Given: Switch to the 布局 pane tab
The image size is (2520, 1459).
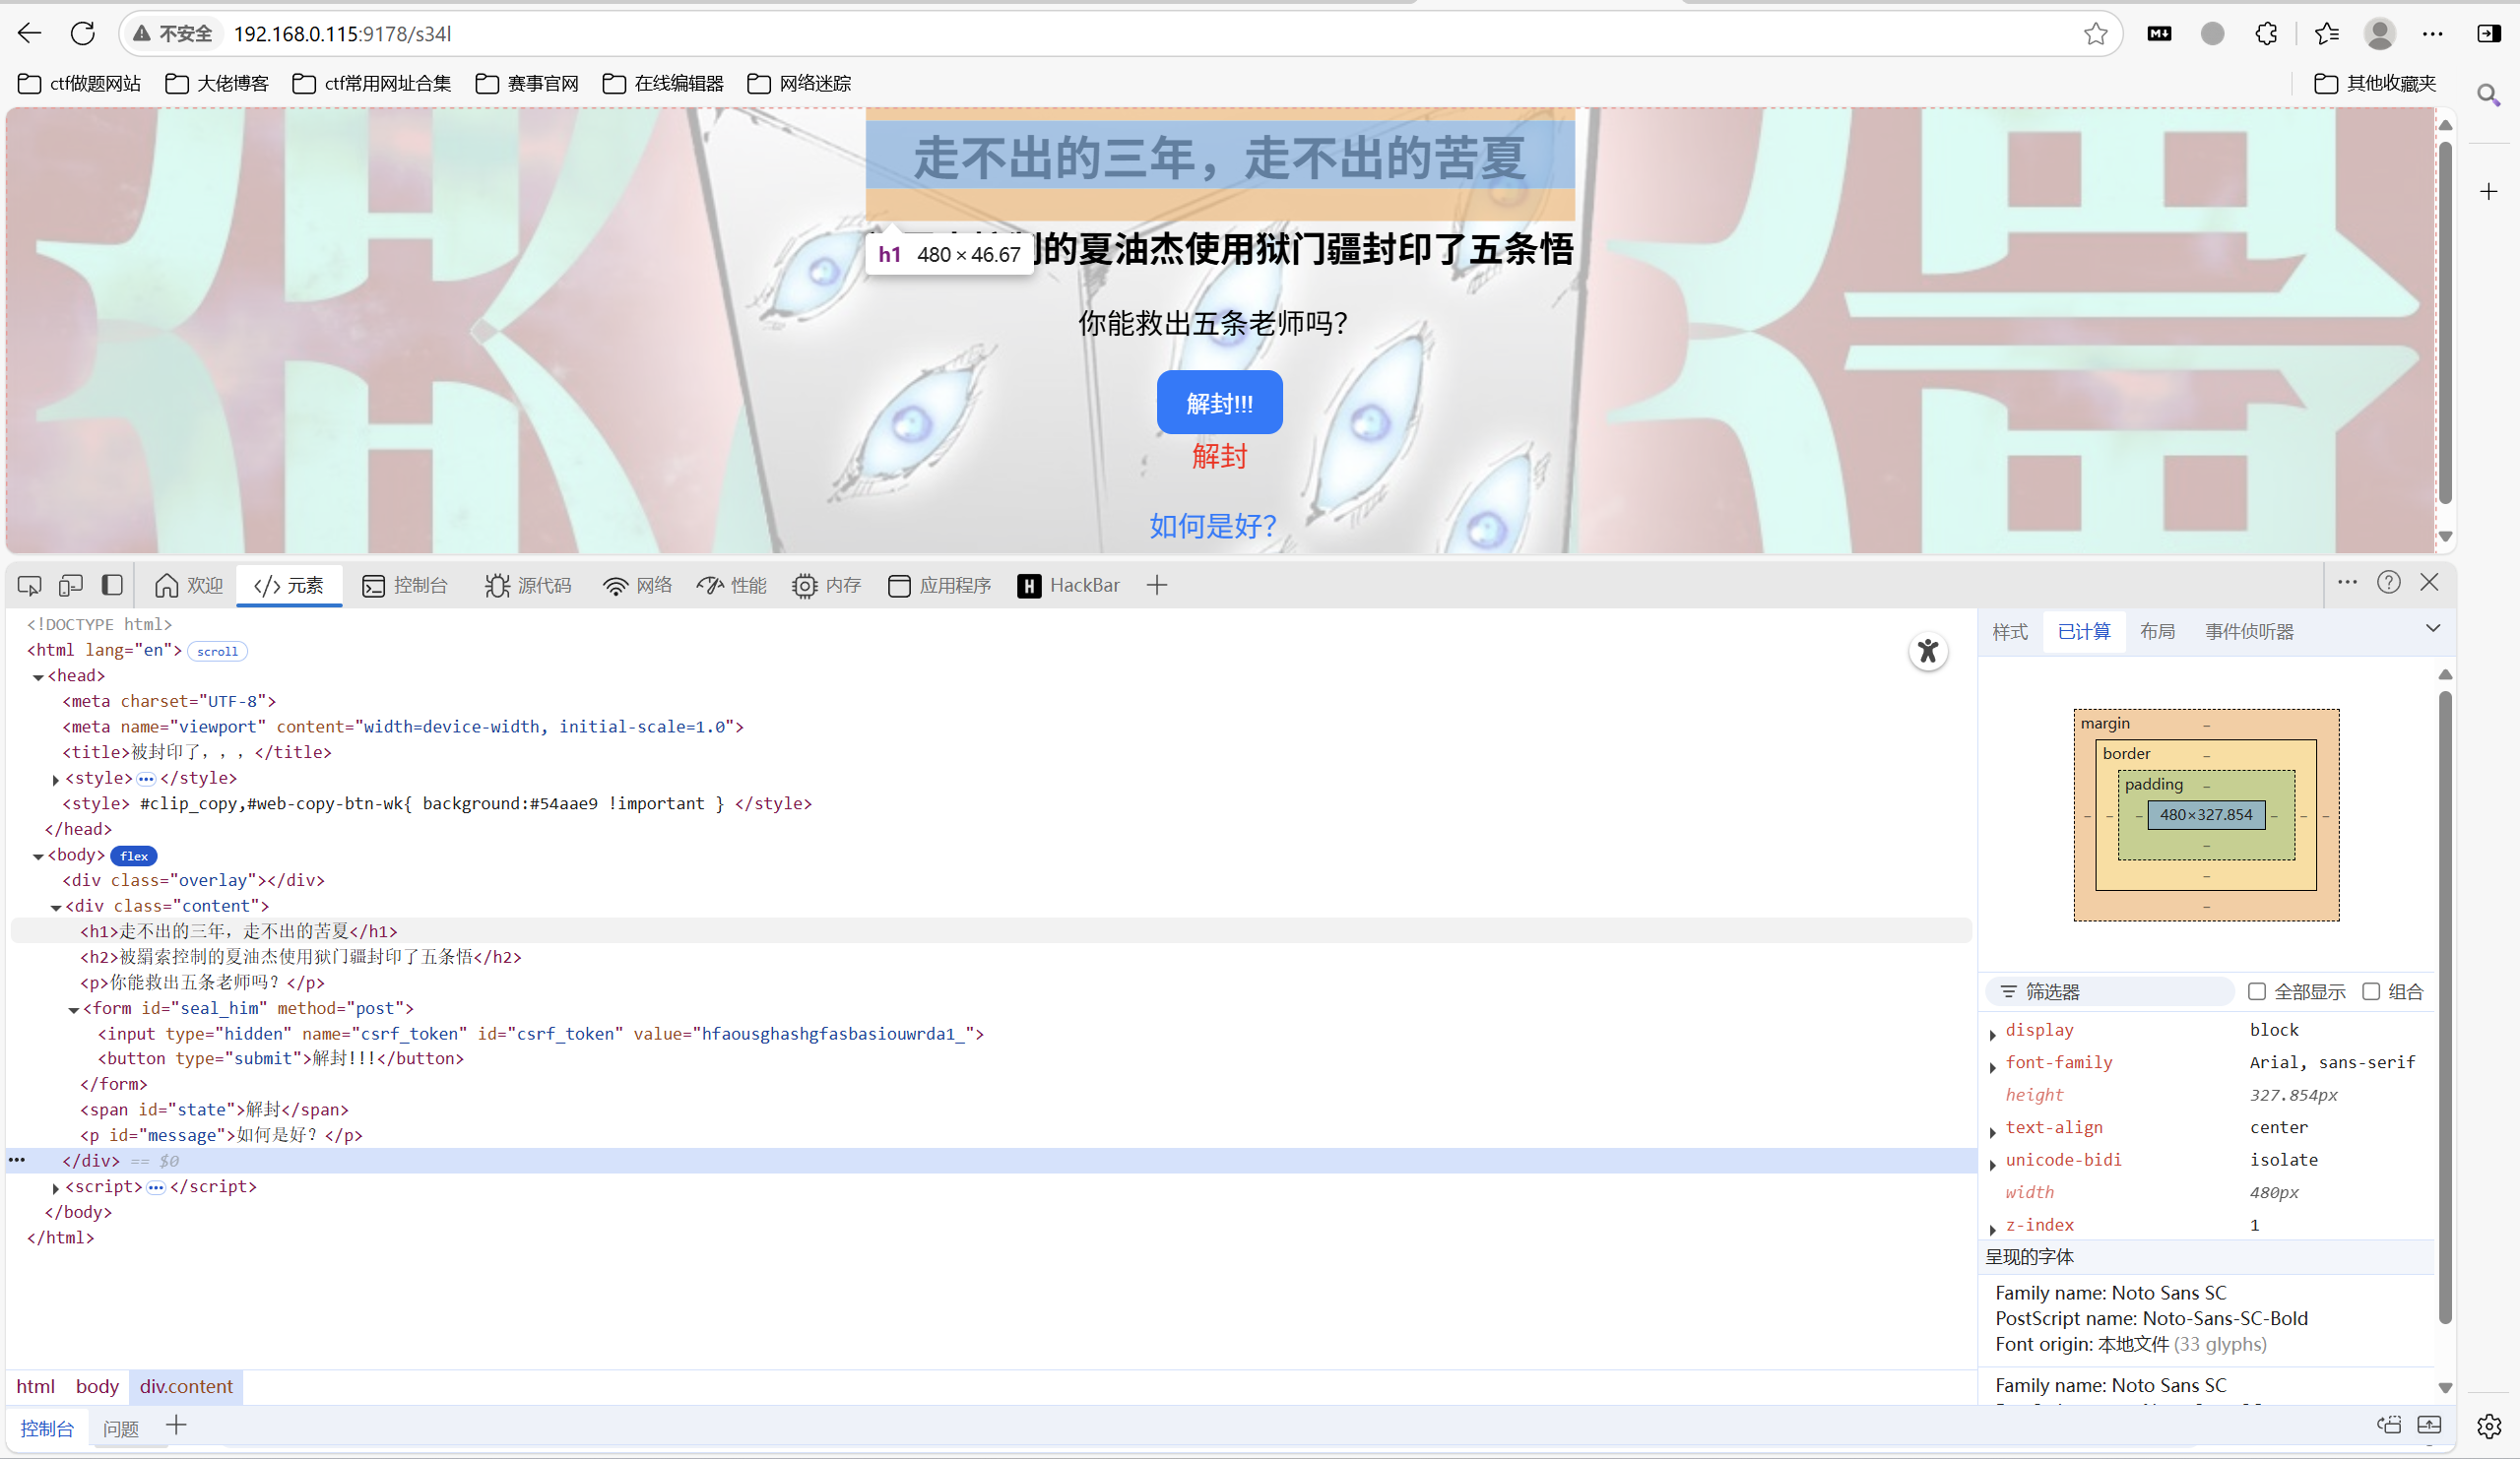Looking at the screenshot, I should tap(2157, 632).
